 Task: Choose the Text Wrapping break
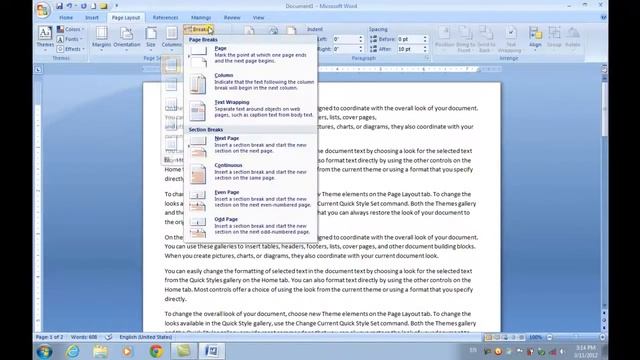pyautogui.click(x=251, y=109)
